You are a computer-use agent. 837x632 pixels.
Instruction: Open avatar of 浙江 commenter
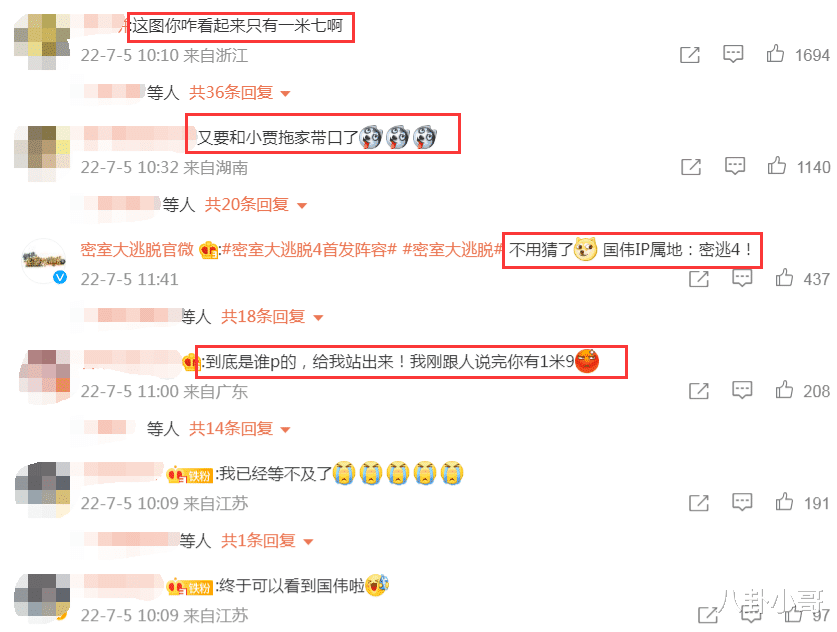[x=42, y=41]
